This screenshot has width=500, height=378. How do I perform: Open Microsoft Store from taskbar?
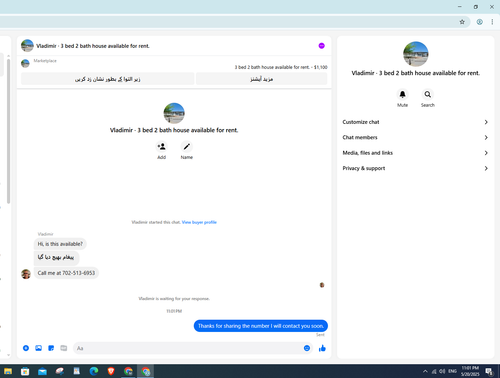tap(25, 371)
